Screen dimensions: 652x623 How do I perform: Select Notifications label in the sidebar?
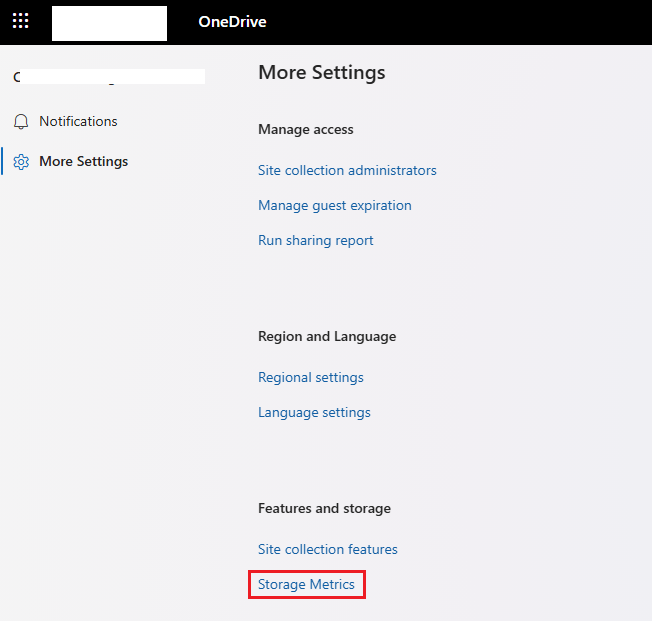pos(78,121)
